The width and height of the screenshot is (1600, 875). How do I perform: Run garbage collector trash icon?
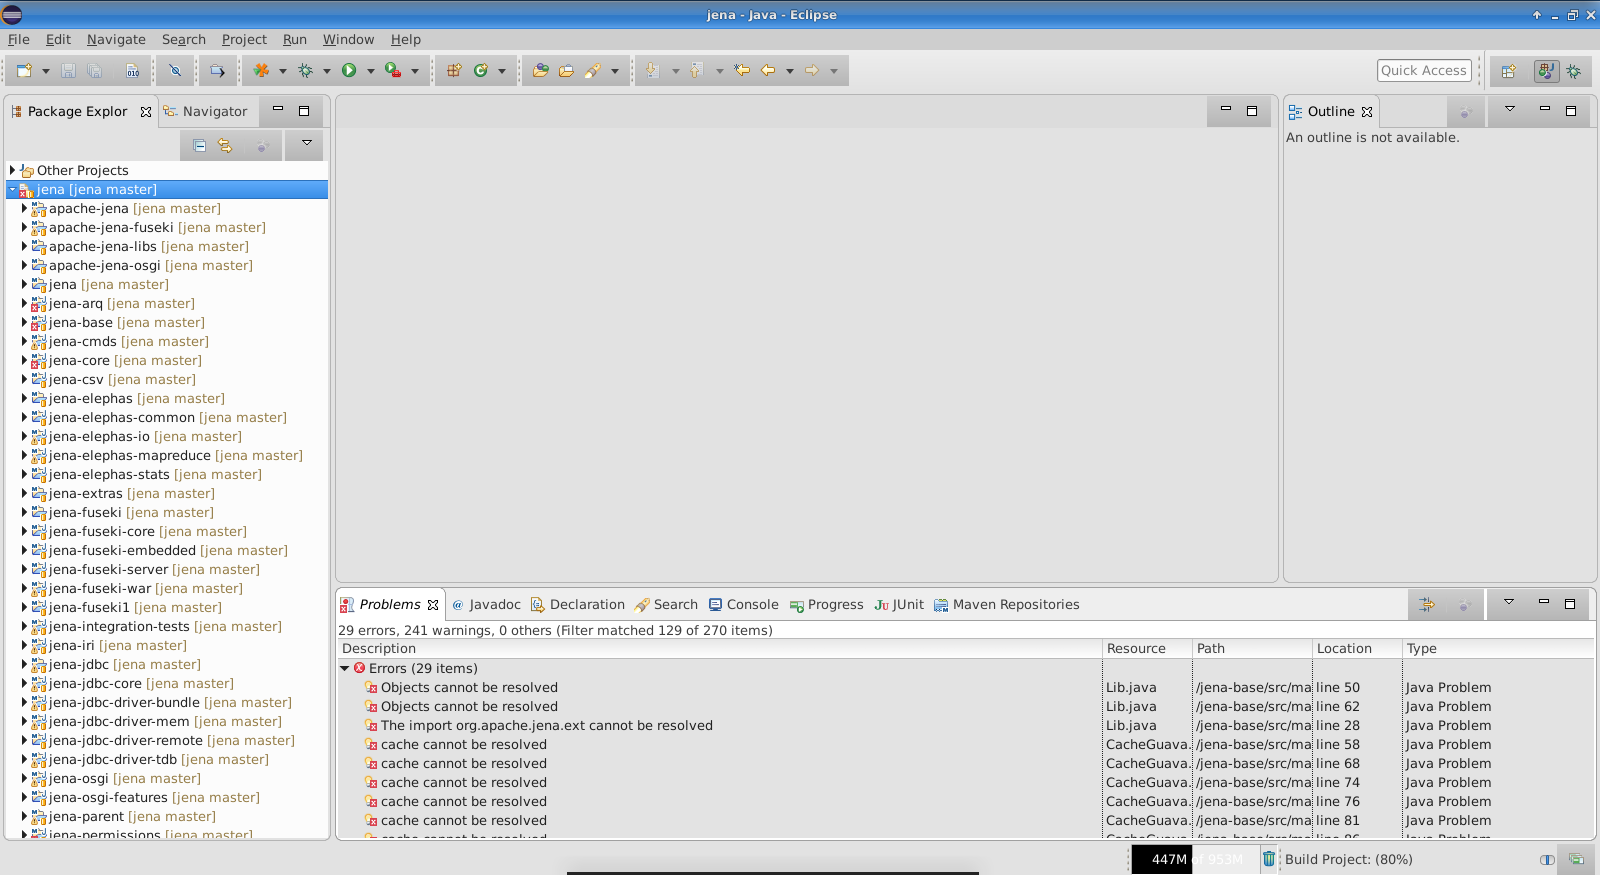1268,859
